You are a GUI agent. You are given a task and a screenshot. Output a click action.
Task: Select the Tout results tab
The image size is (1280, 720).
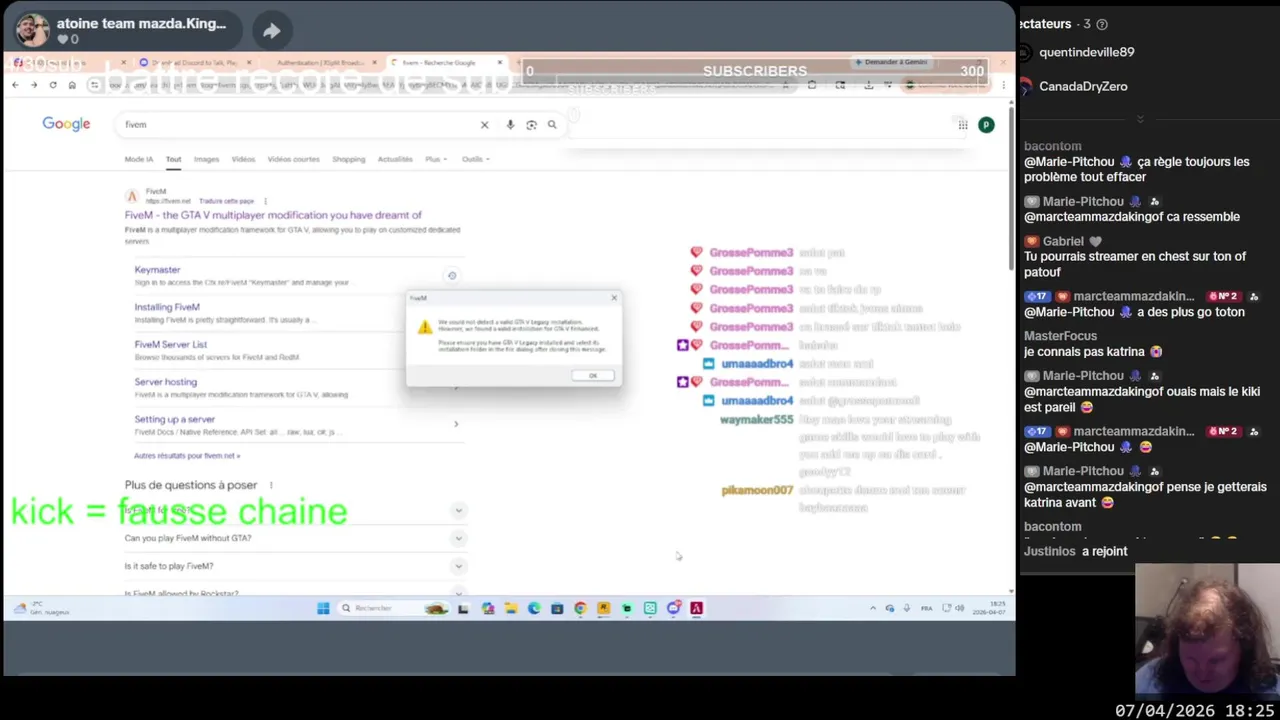tap(173, 159)
